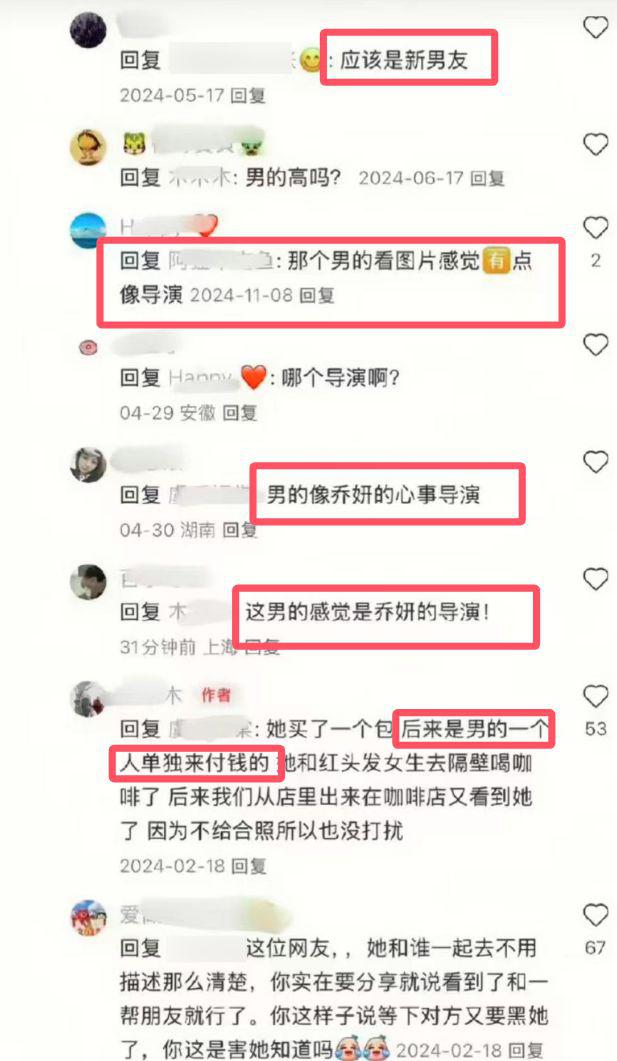
Task: Like the '应该是新男友' comment
Action: click(595, 27)
